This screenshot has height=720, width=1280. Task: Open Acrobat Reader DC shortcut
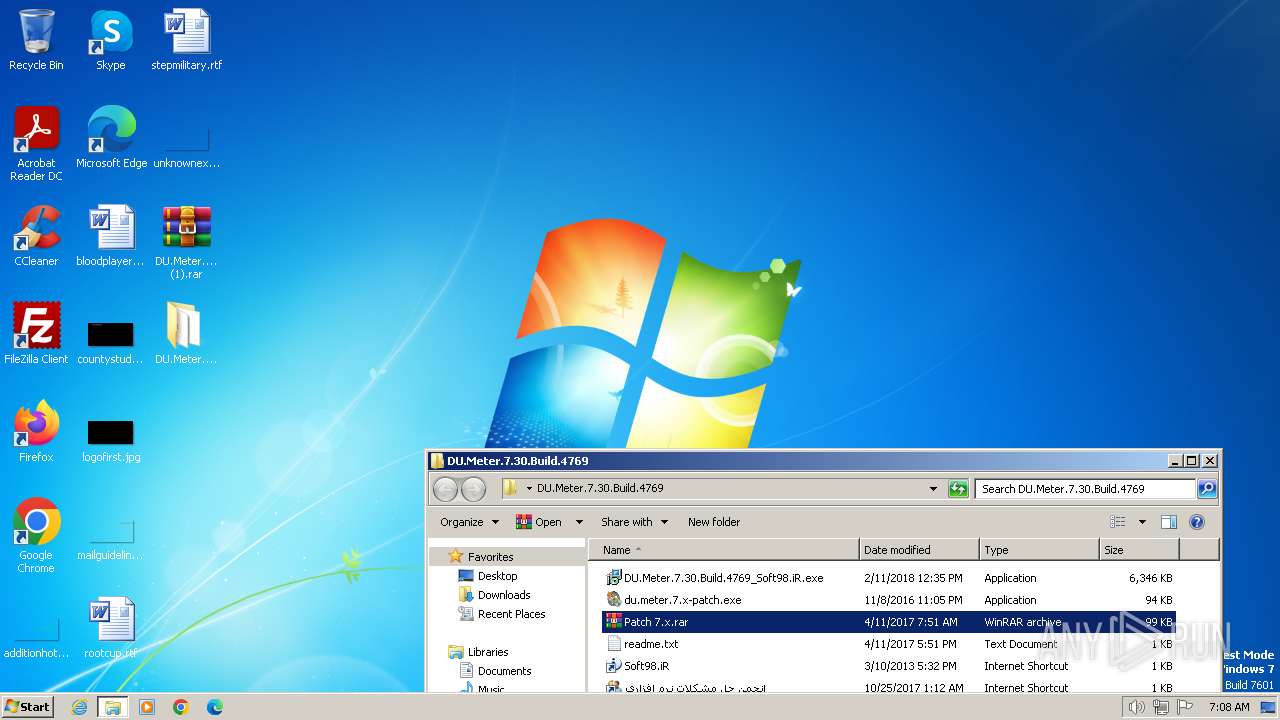pyautogui.click(x=36, y=143)
